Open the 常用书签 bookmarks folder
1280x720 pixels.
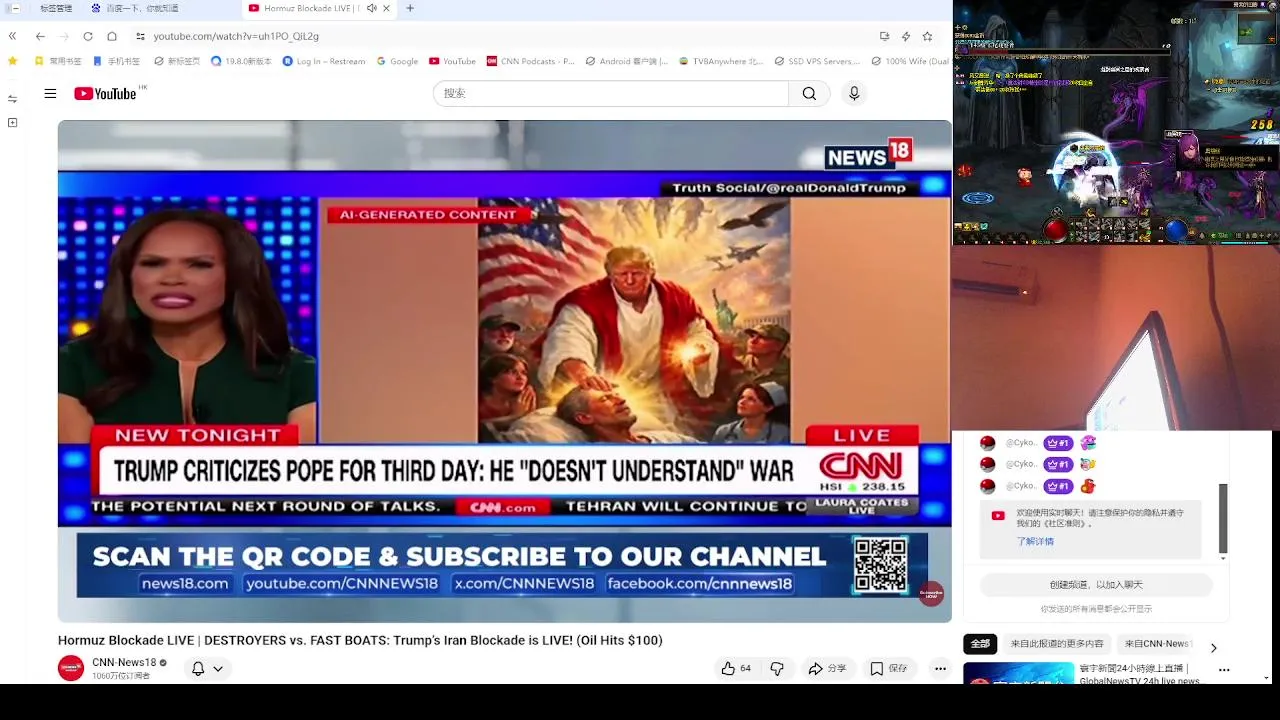(x=58, y=61)
